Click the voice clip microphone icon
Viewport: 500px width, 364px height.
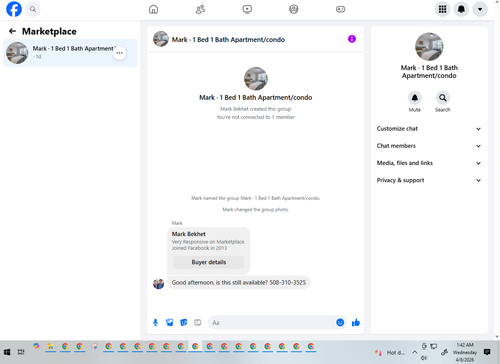click(155, 322)
